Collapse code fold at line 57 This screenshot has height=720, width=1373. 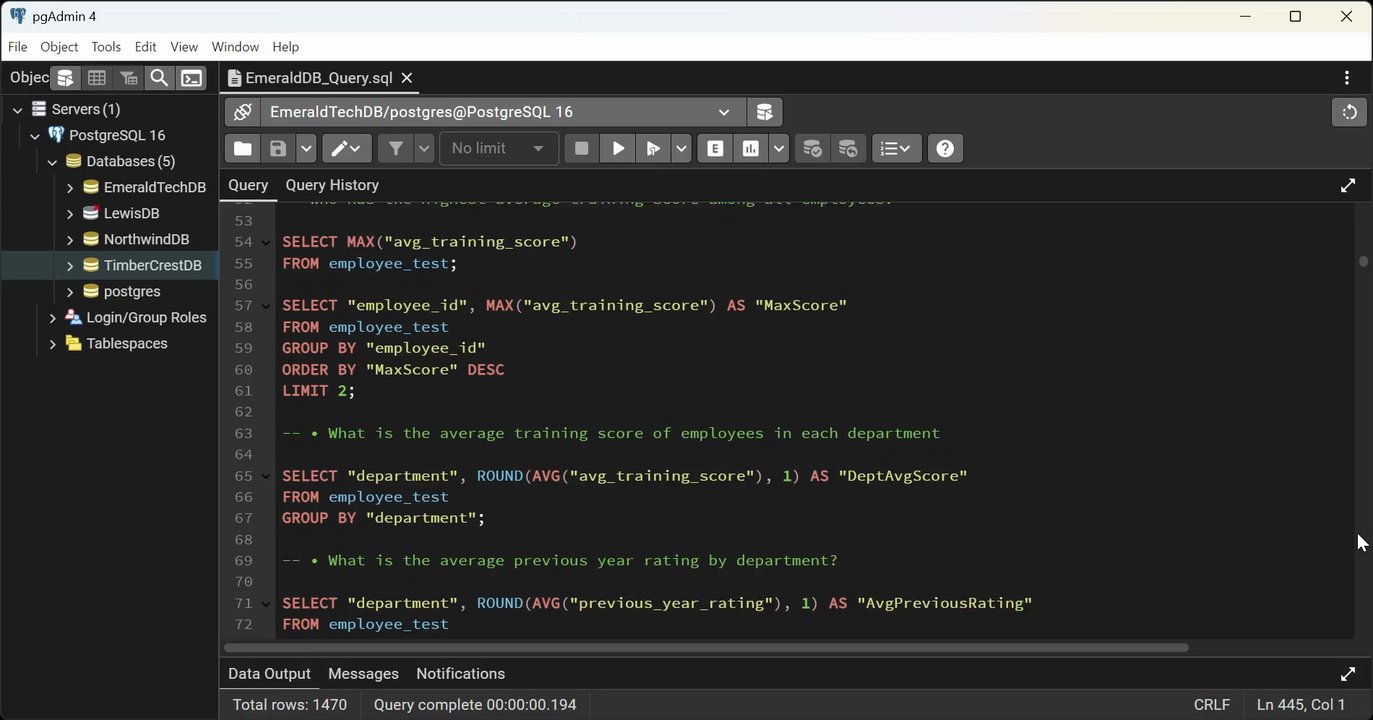(266, 306)
